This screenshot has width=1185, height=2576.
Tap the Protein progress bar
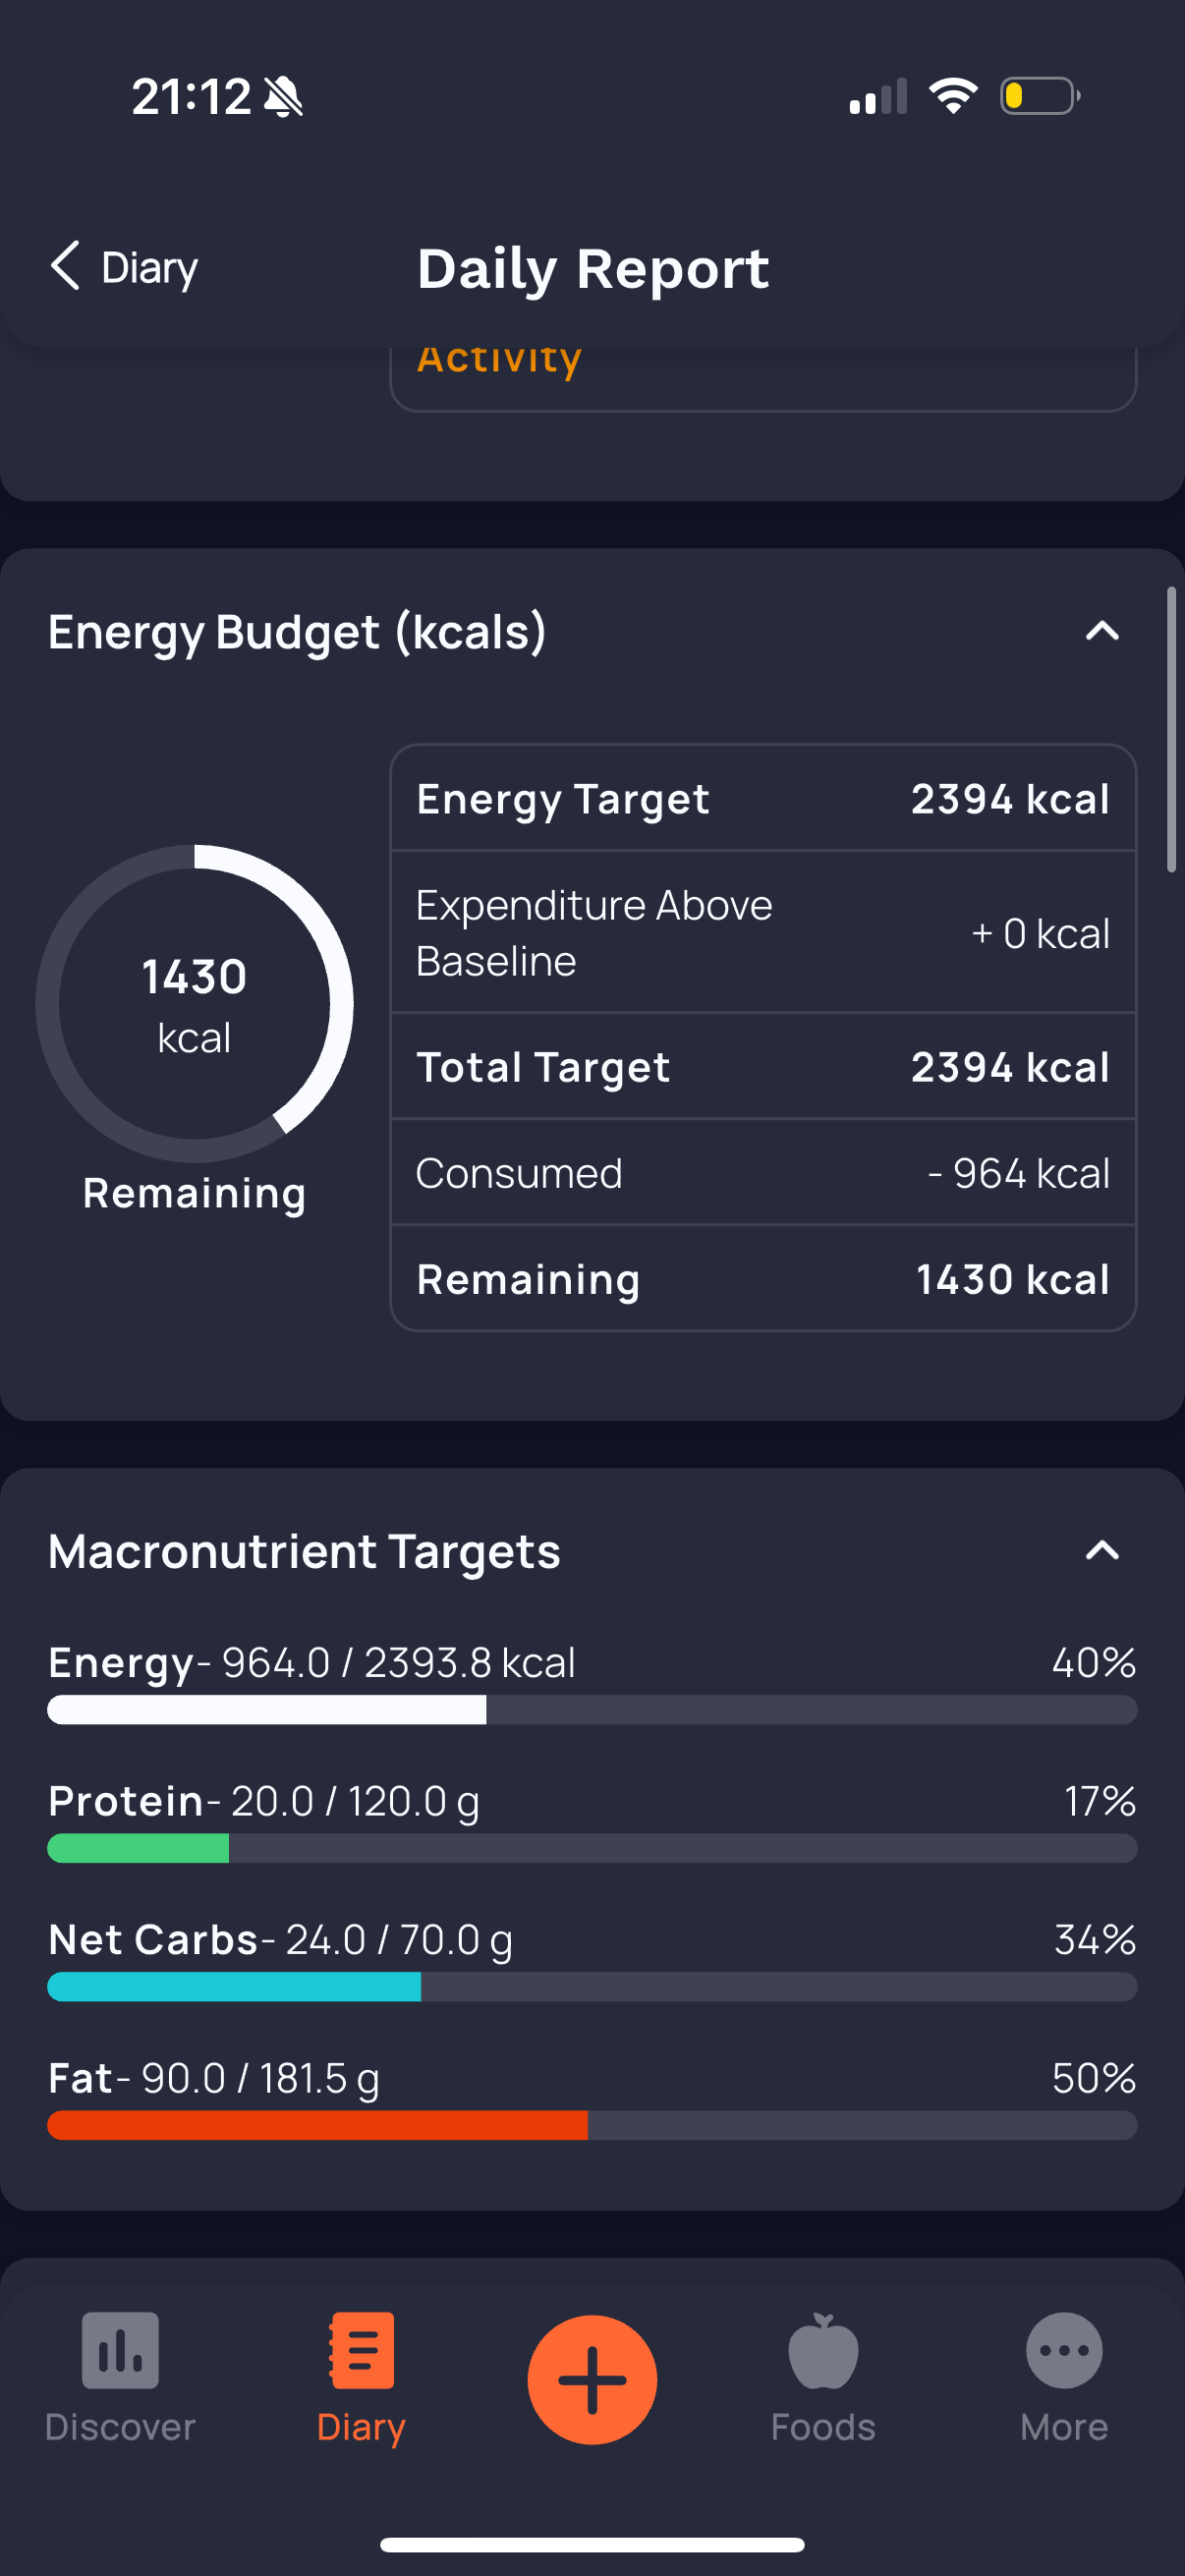(592, 1848)
